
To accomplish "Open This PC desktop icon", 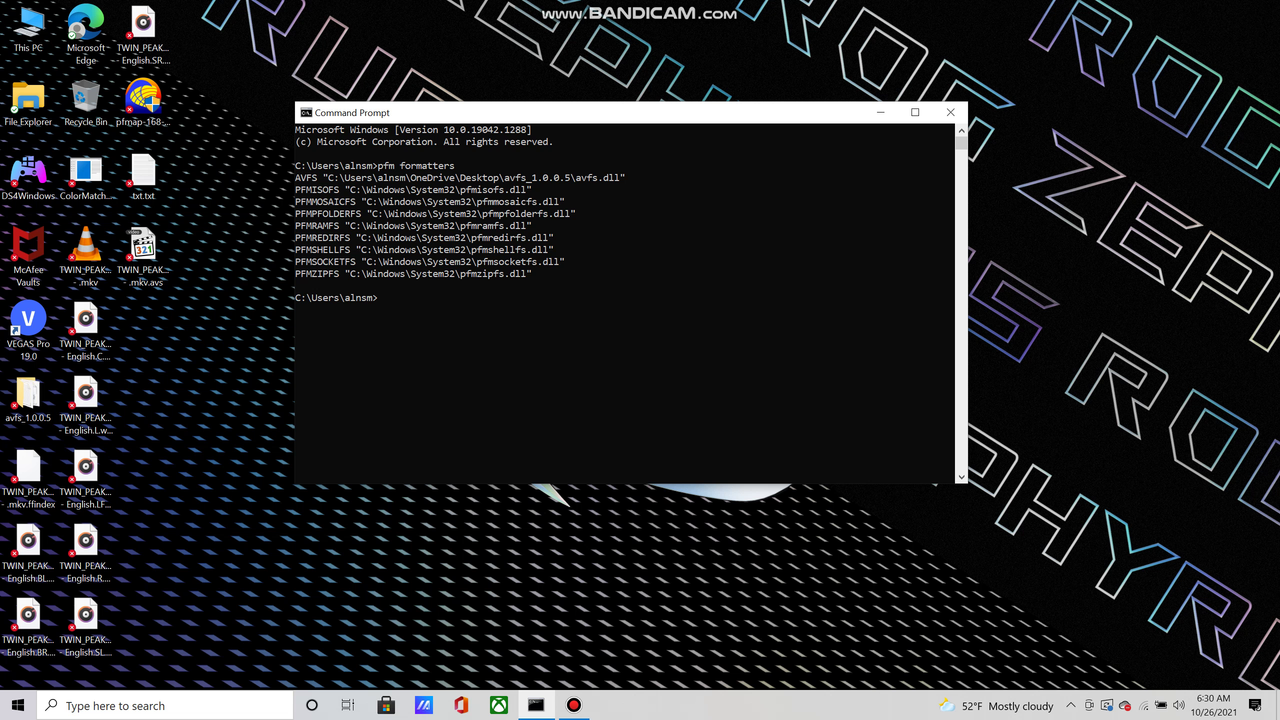I will 28,30.
